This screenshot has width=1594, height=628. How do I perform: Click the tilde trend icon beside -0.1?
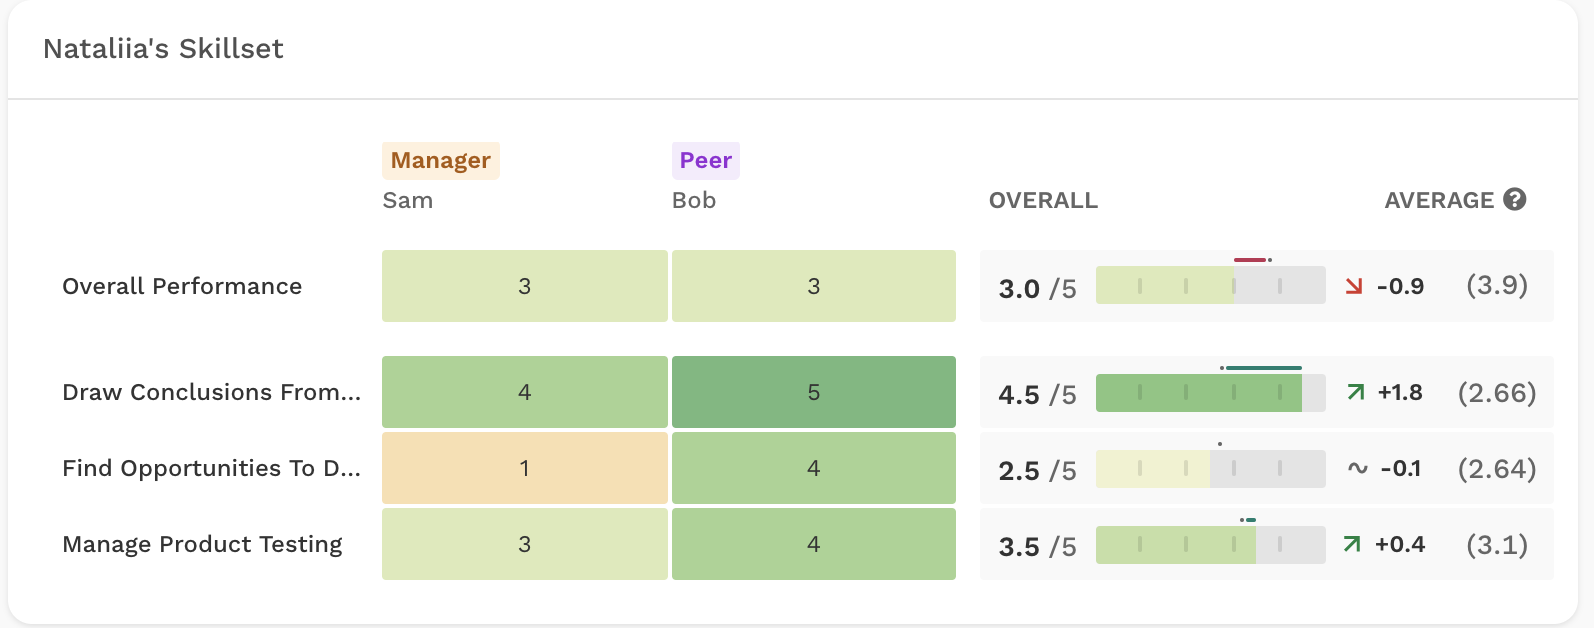1357,468
